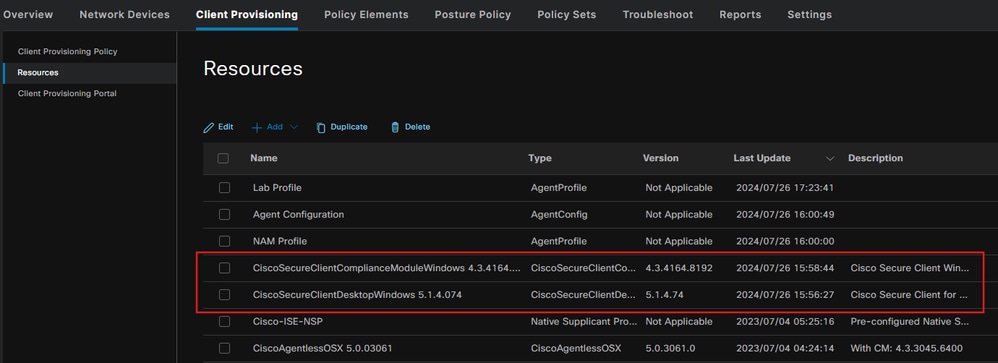This screenshot has height=363, width=998.
Task: Check the CiscoAgentlessOSX row checkbox
Action: [x=224, y=348]
